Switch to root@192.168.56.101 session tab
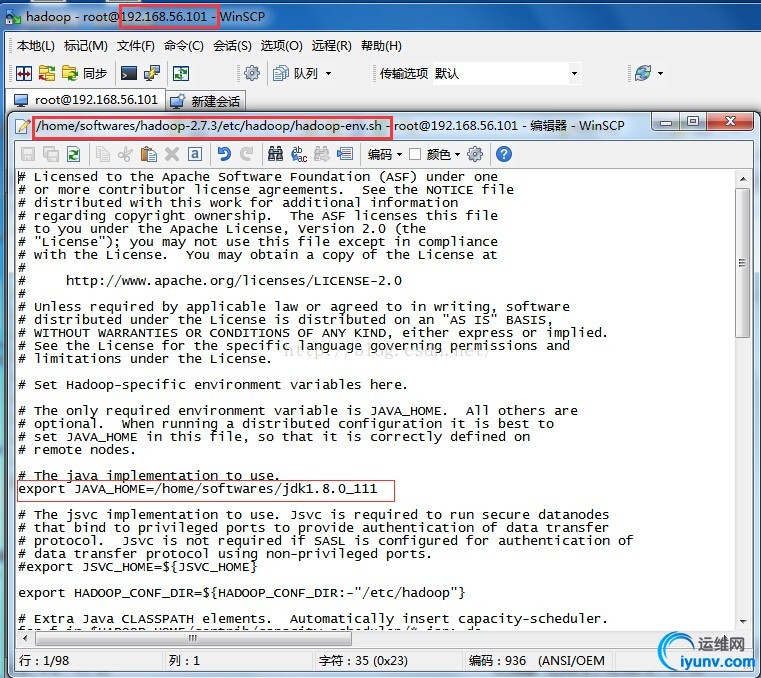 (x=86, y=100)
